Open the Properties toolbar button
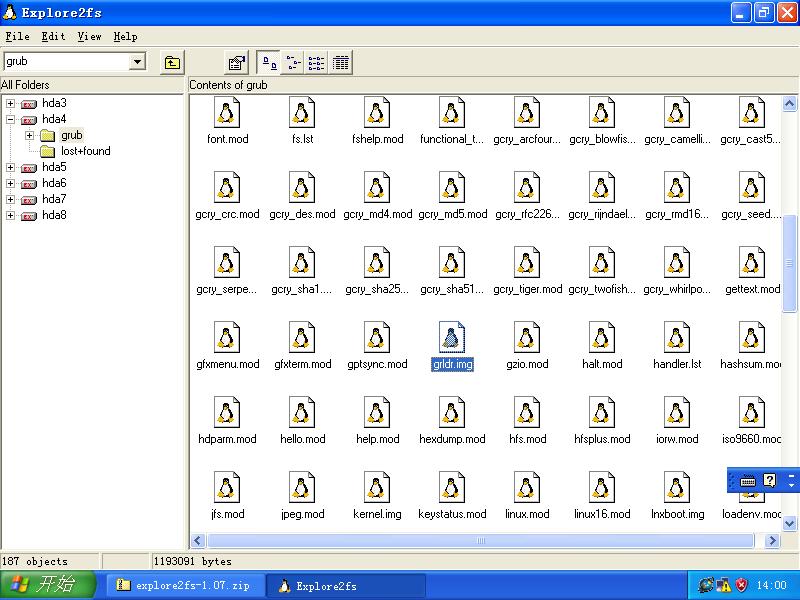Screen dimensions: 800x600 click(x=236, y=63)
